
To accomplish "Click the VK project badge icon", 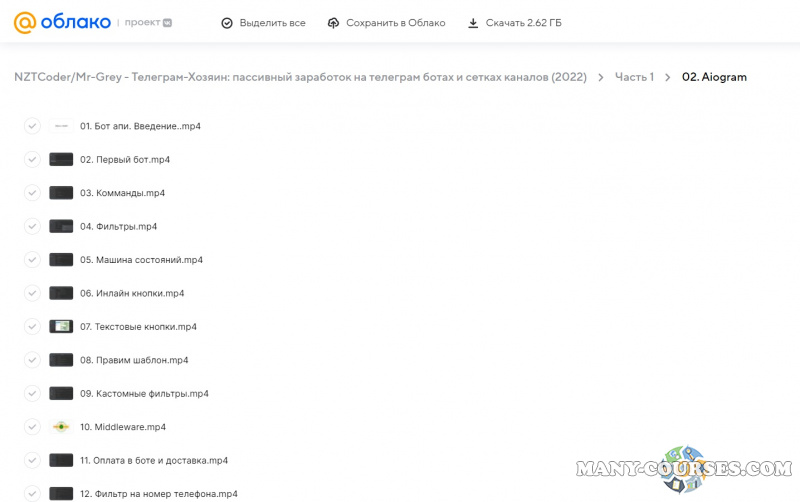I will (168, 22).
